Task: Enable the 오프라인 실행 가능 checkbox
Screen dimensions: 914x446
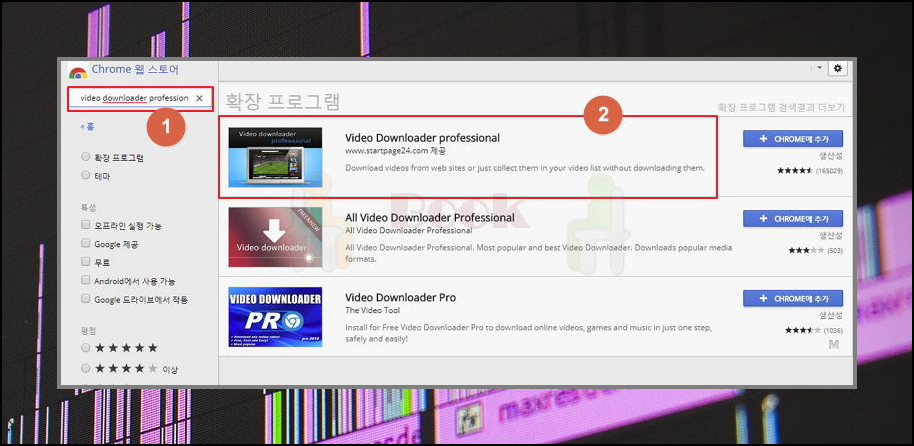Action: pos(86,225)
